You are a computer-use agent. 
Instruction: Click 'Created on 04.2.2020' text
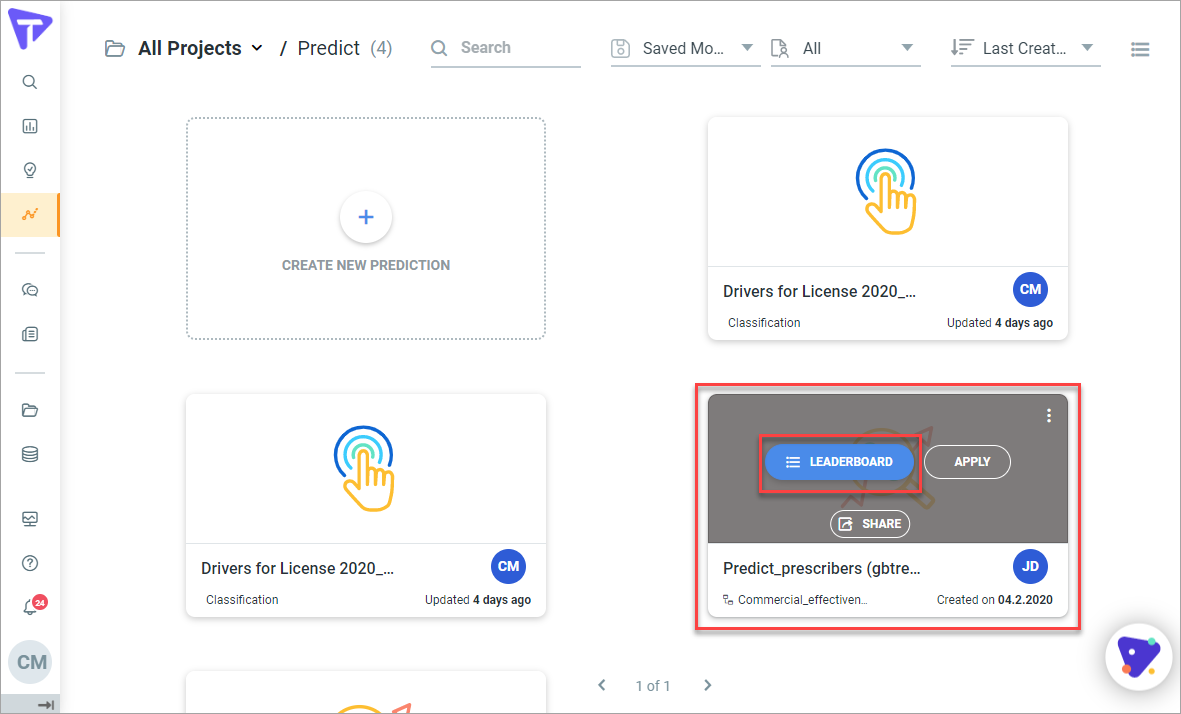pyautogui.click(x=994, y=600)
